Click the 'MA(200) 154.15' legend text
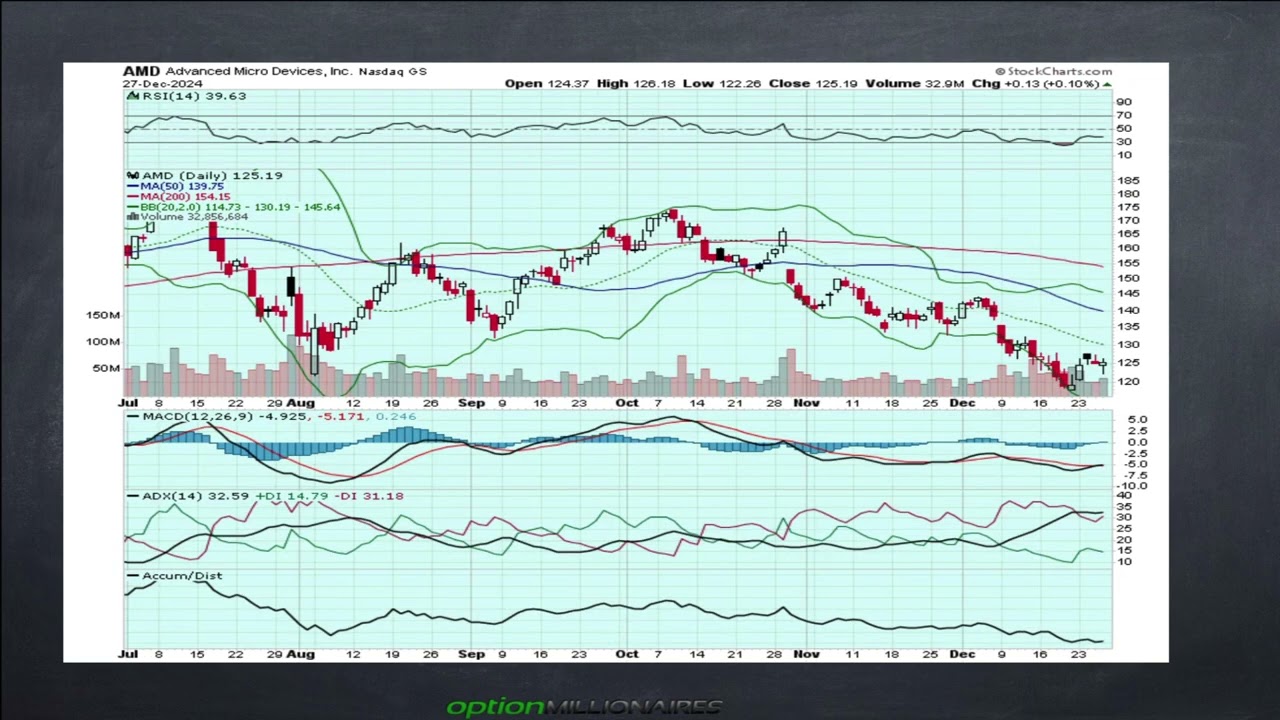Image resolution: width=1280 pixels, height=720 pixels. 185,197
